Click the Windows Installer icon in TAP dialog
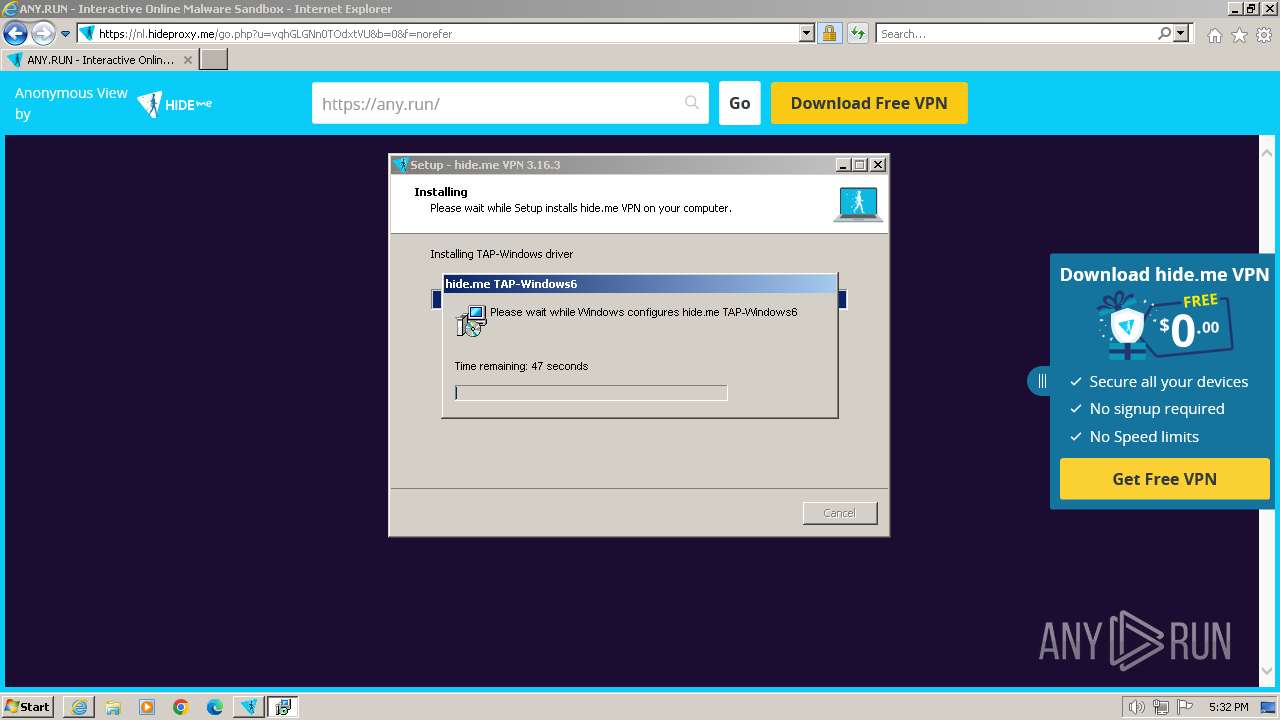Screen dimensions: 1280x720 [x=470, y=321]
